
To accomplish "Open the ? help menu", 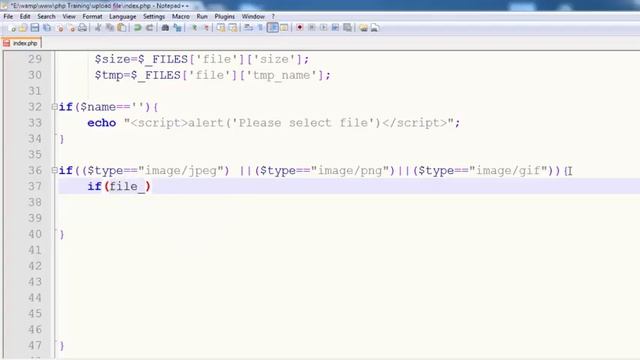I will click(x=273, y=16).
